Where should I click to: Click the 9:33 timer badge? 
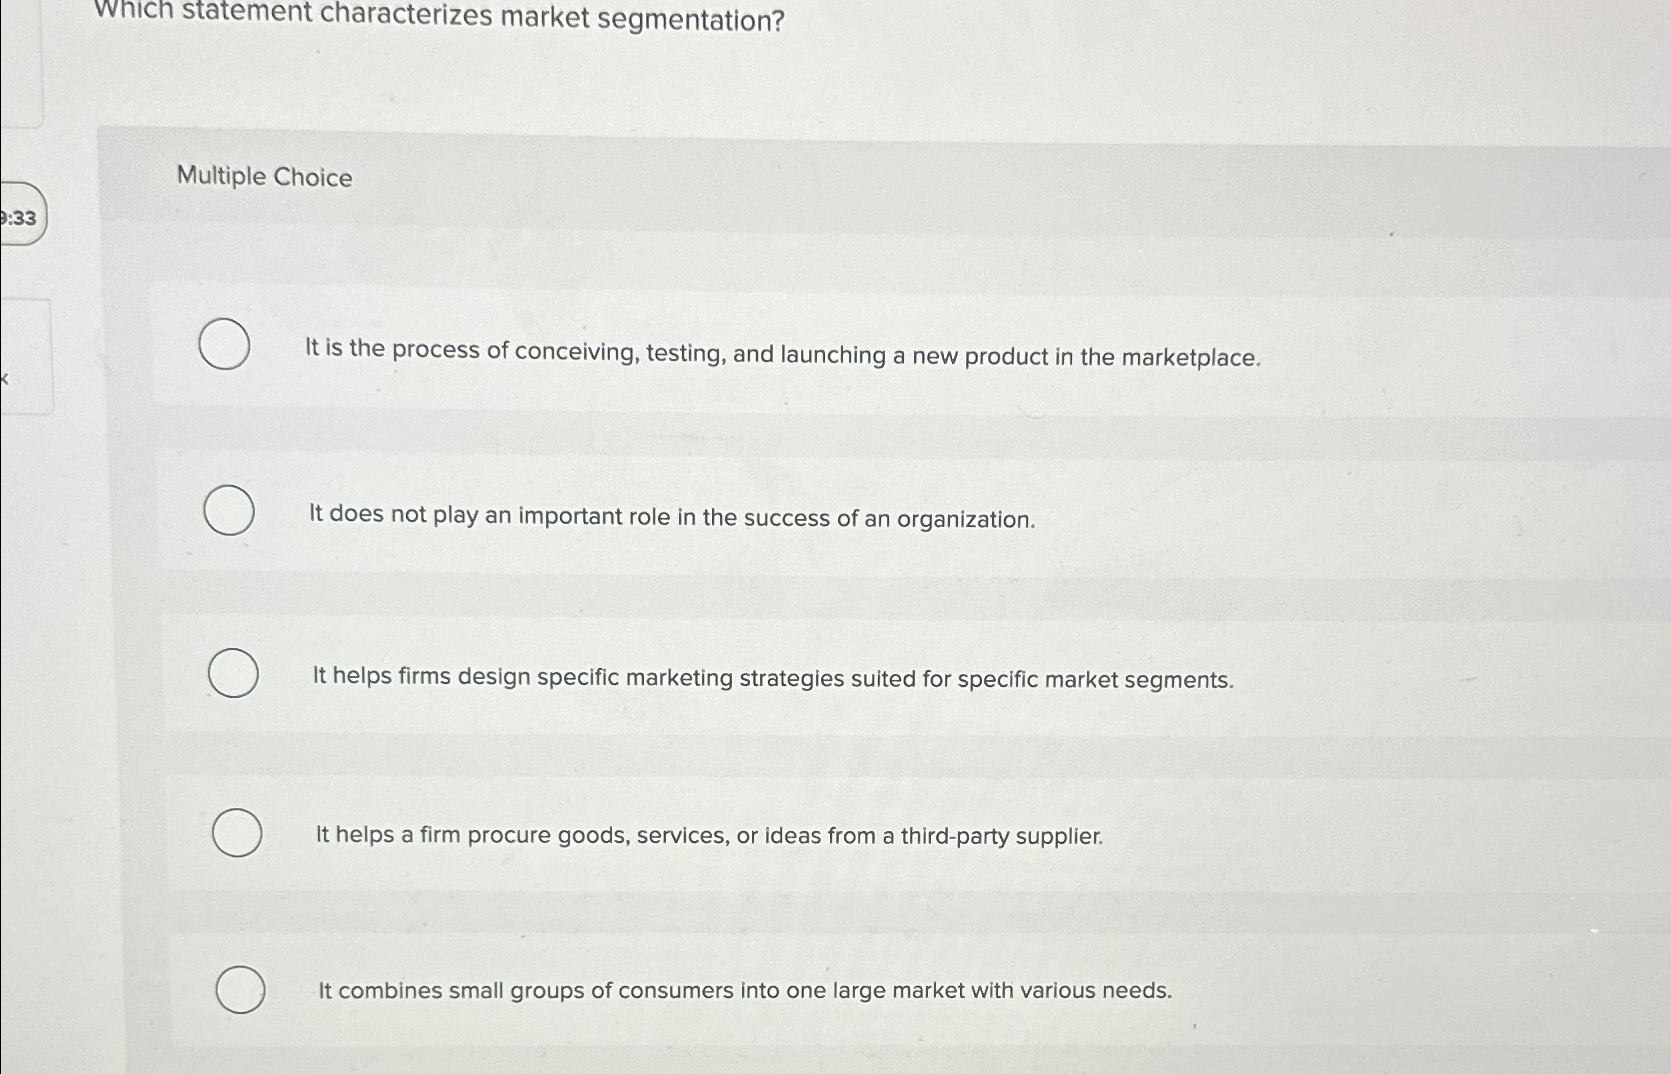22,217
